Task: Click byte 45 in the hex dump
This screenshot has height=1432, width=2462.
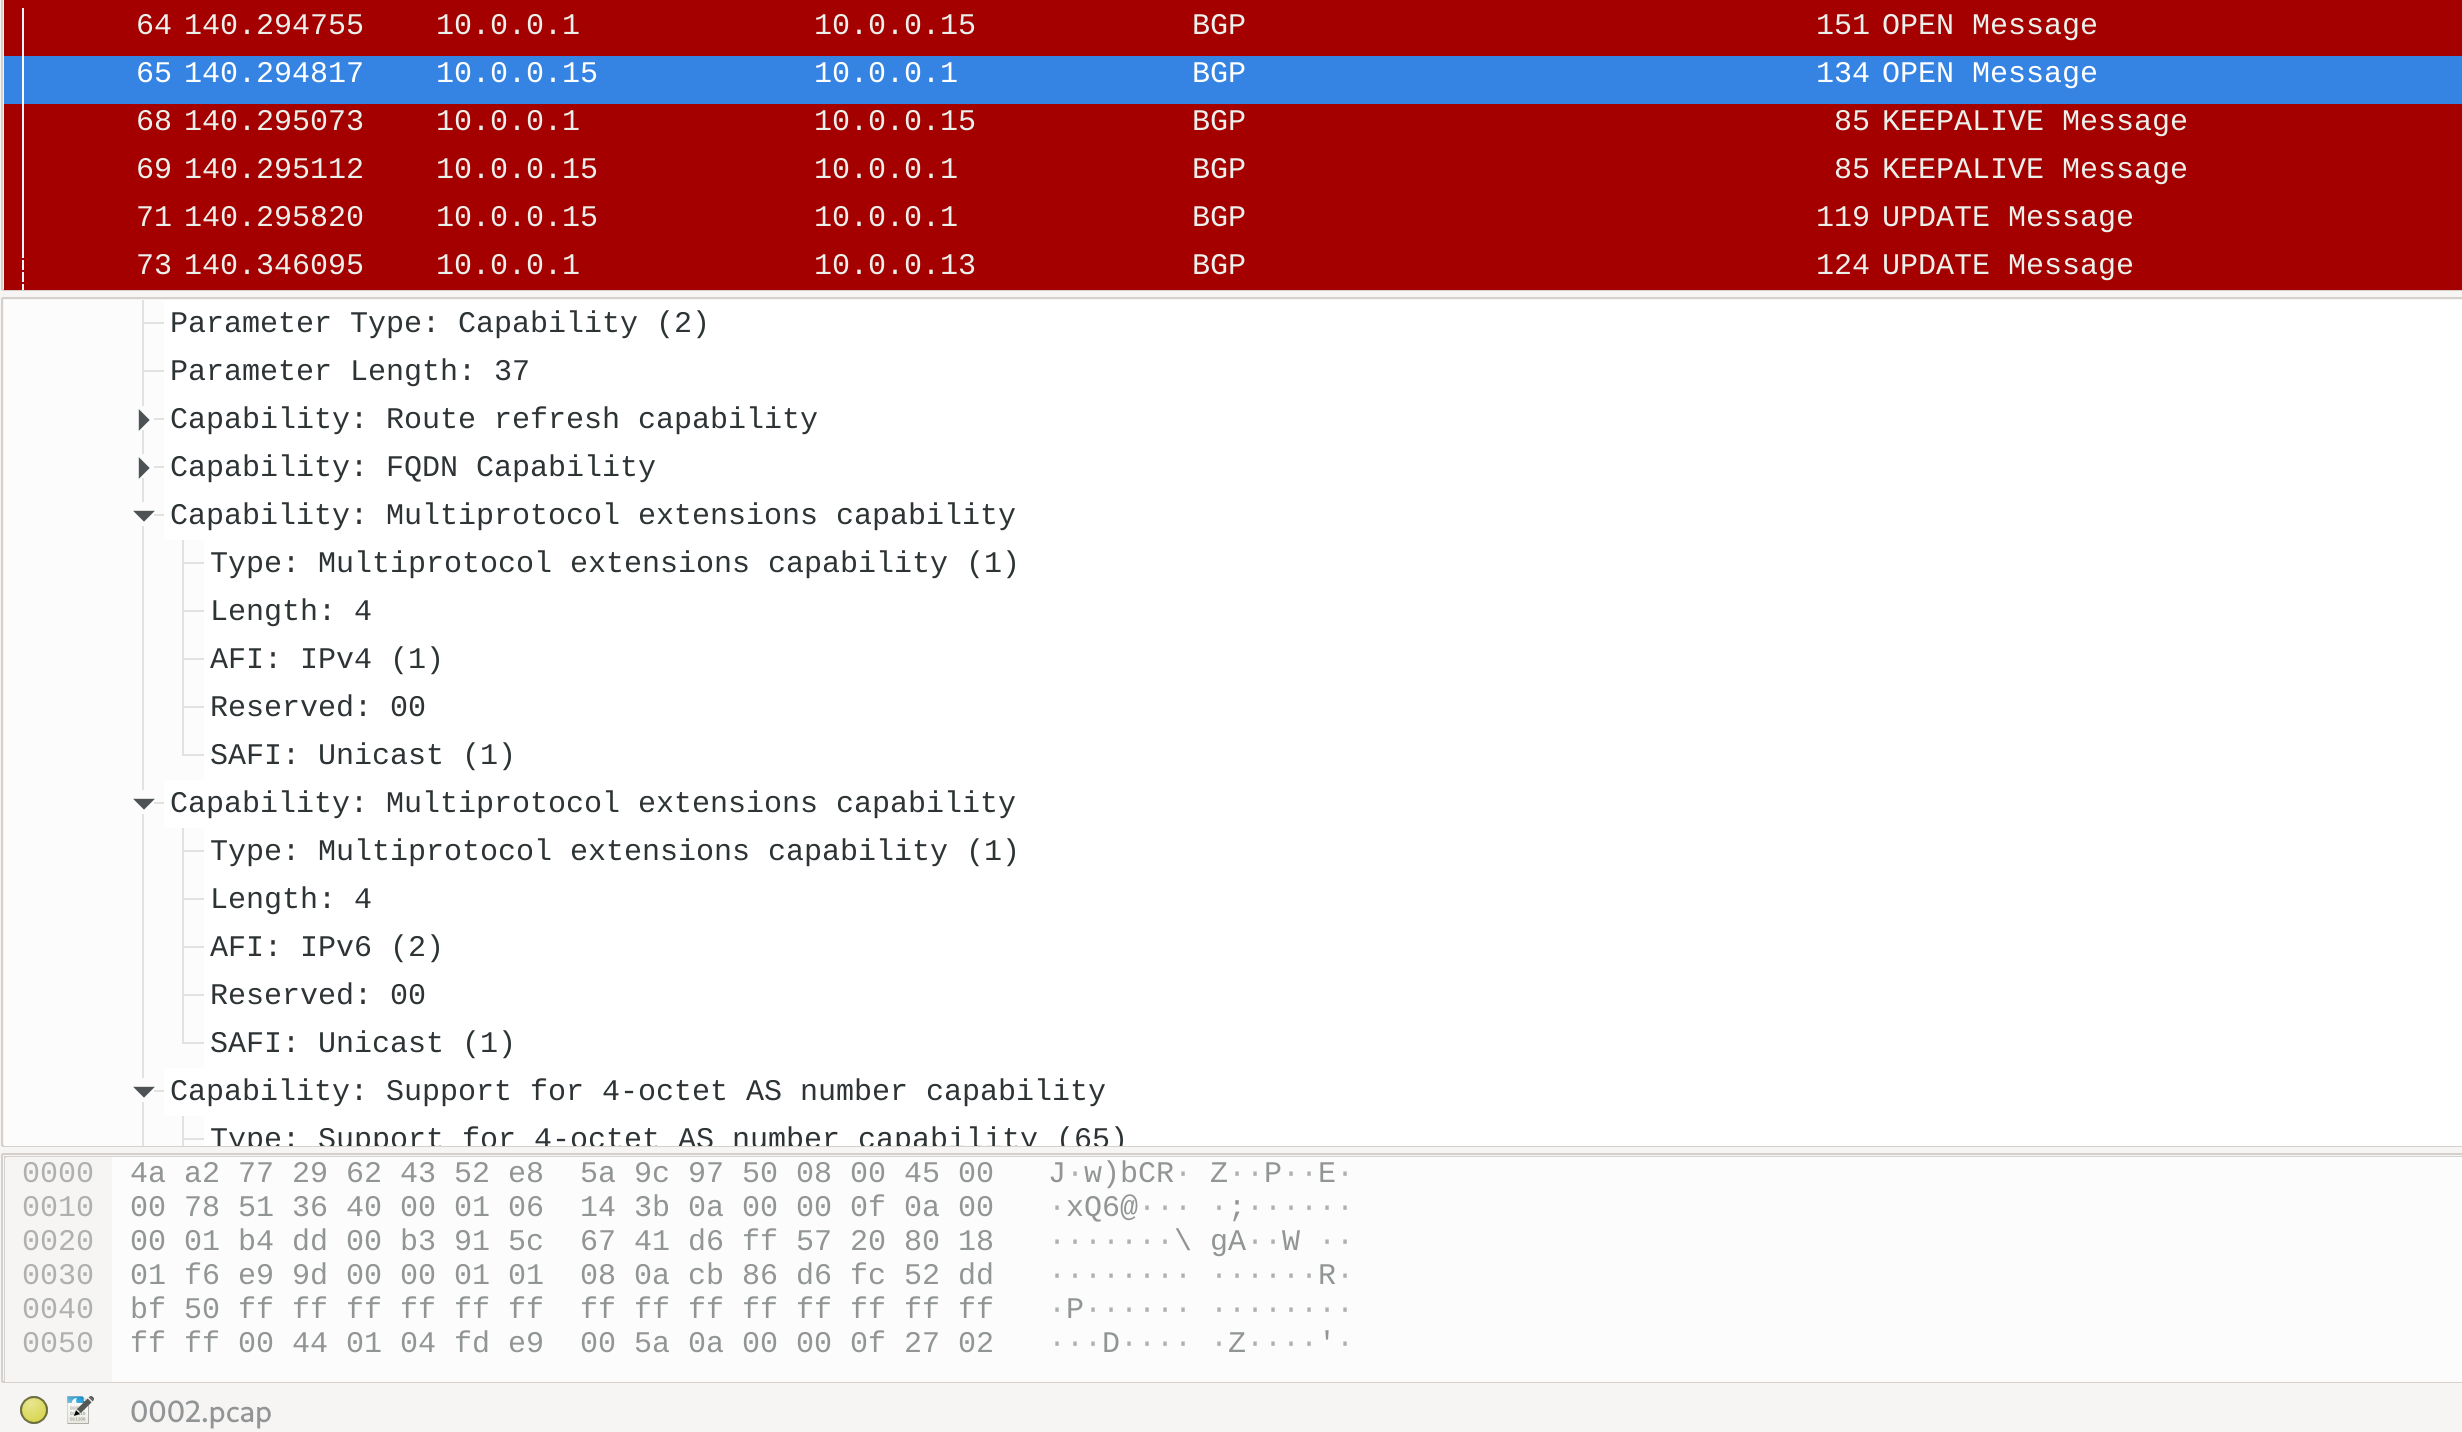Action: (x=922, y=1172)
